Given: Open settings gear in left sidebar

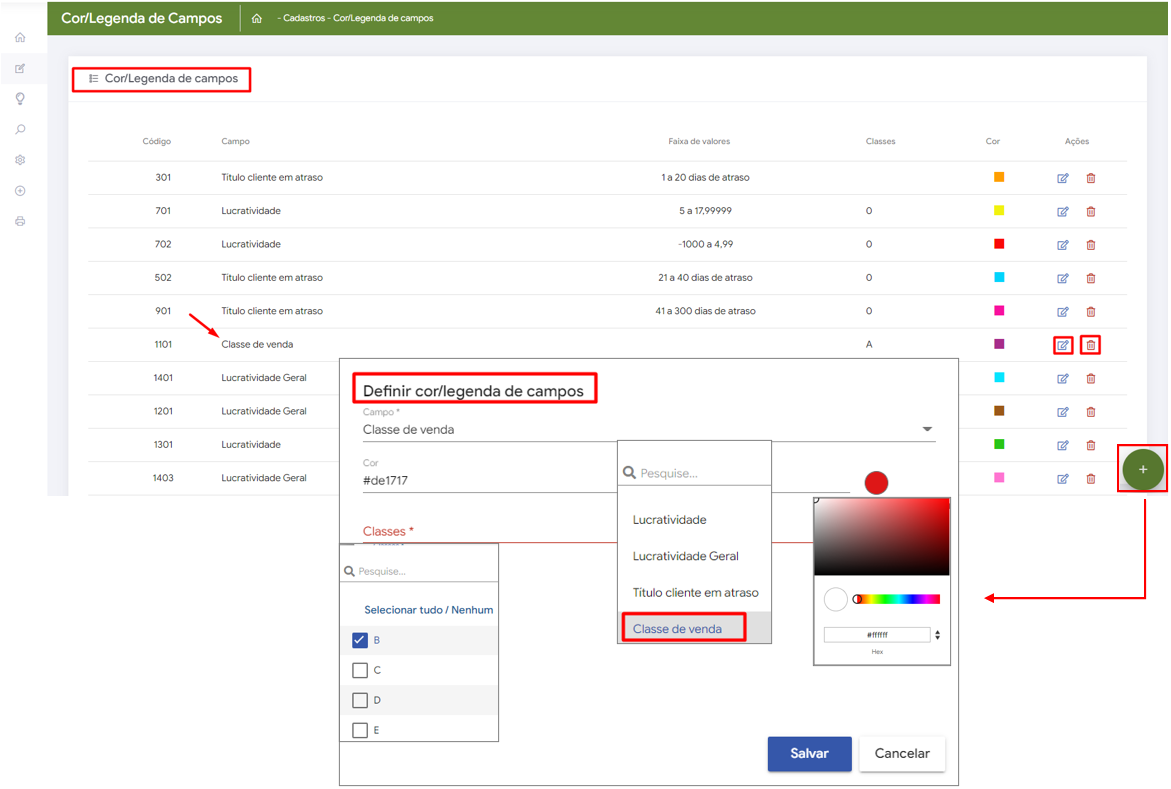Looking at the screenshot, I should (x=20, y=160).
